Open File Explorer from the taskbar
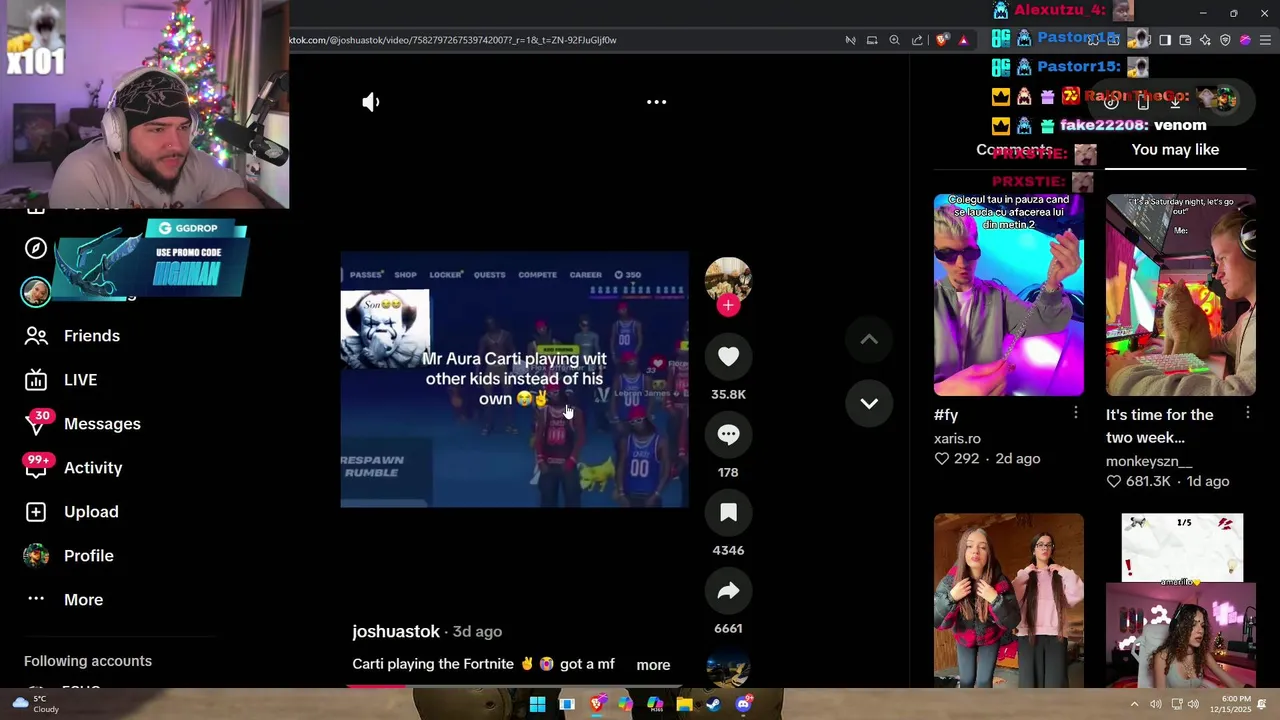1280x720 pixels. [684, 704]
